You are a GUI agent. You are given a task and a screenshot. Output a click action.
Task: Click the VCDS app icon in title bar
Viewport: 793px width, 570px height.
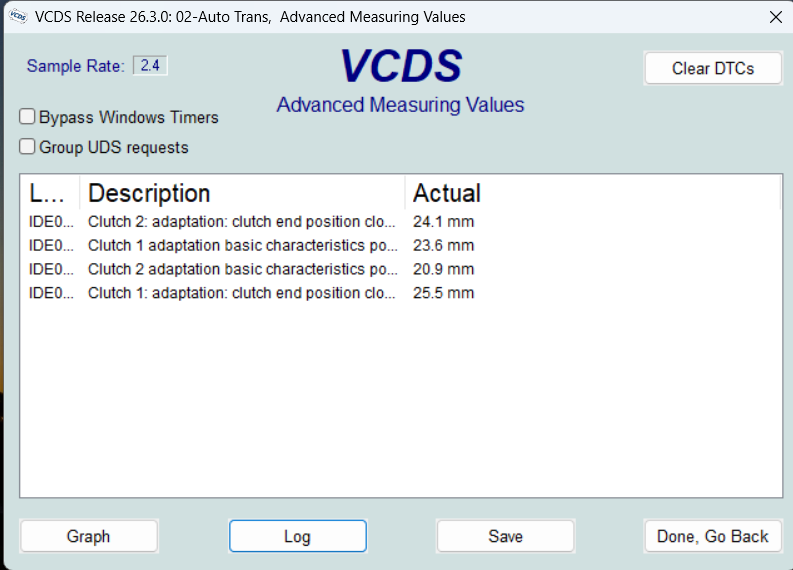click(x=18, y=16)
